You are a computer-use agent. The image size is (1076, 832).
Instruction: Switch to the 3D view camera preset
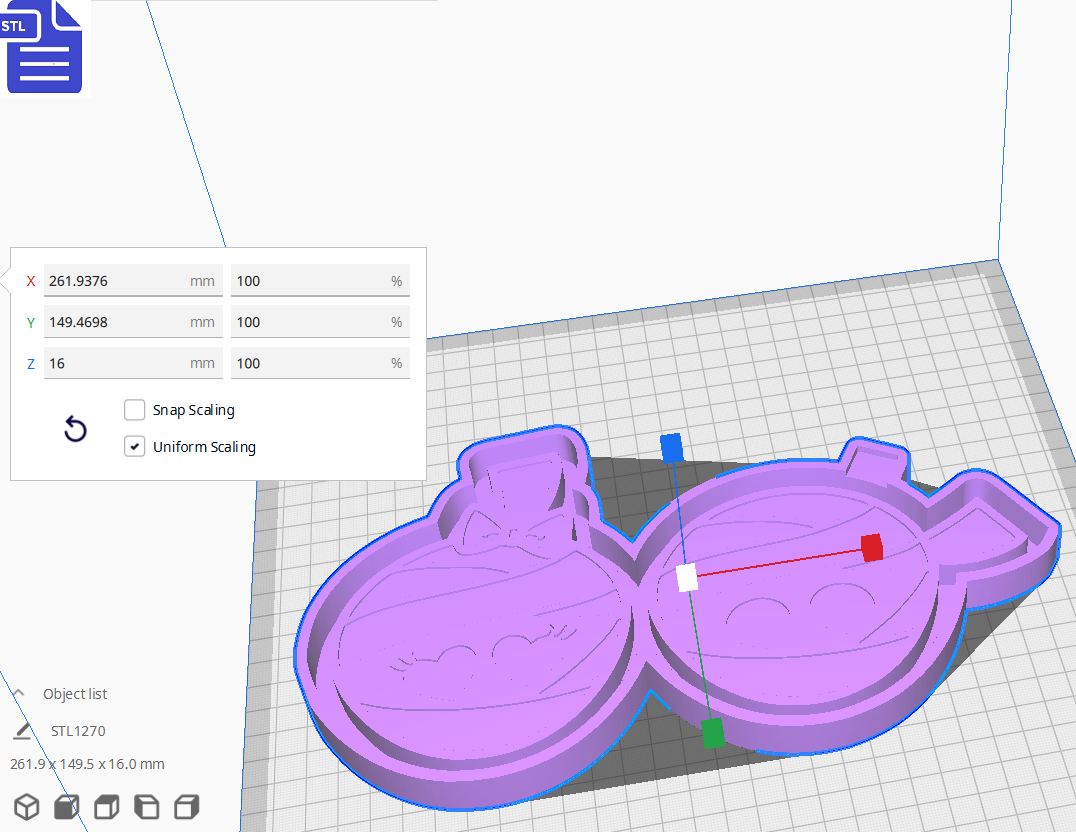pos(27,806)
